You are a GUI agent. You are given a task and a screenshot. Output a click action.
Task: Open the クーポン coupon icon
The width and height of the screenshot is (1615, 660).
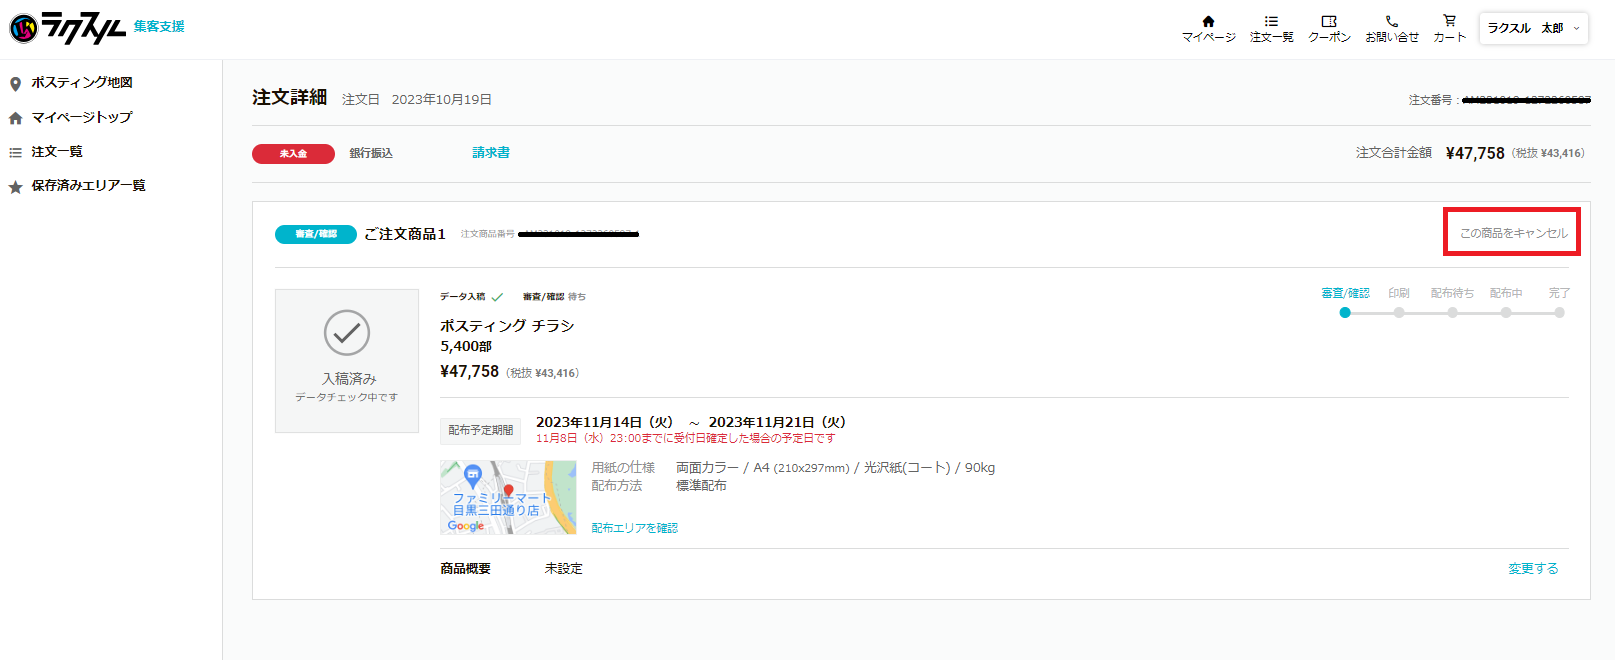[x=1329, y=21]
